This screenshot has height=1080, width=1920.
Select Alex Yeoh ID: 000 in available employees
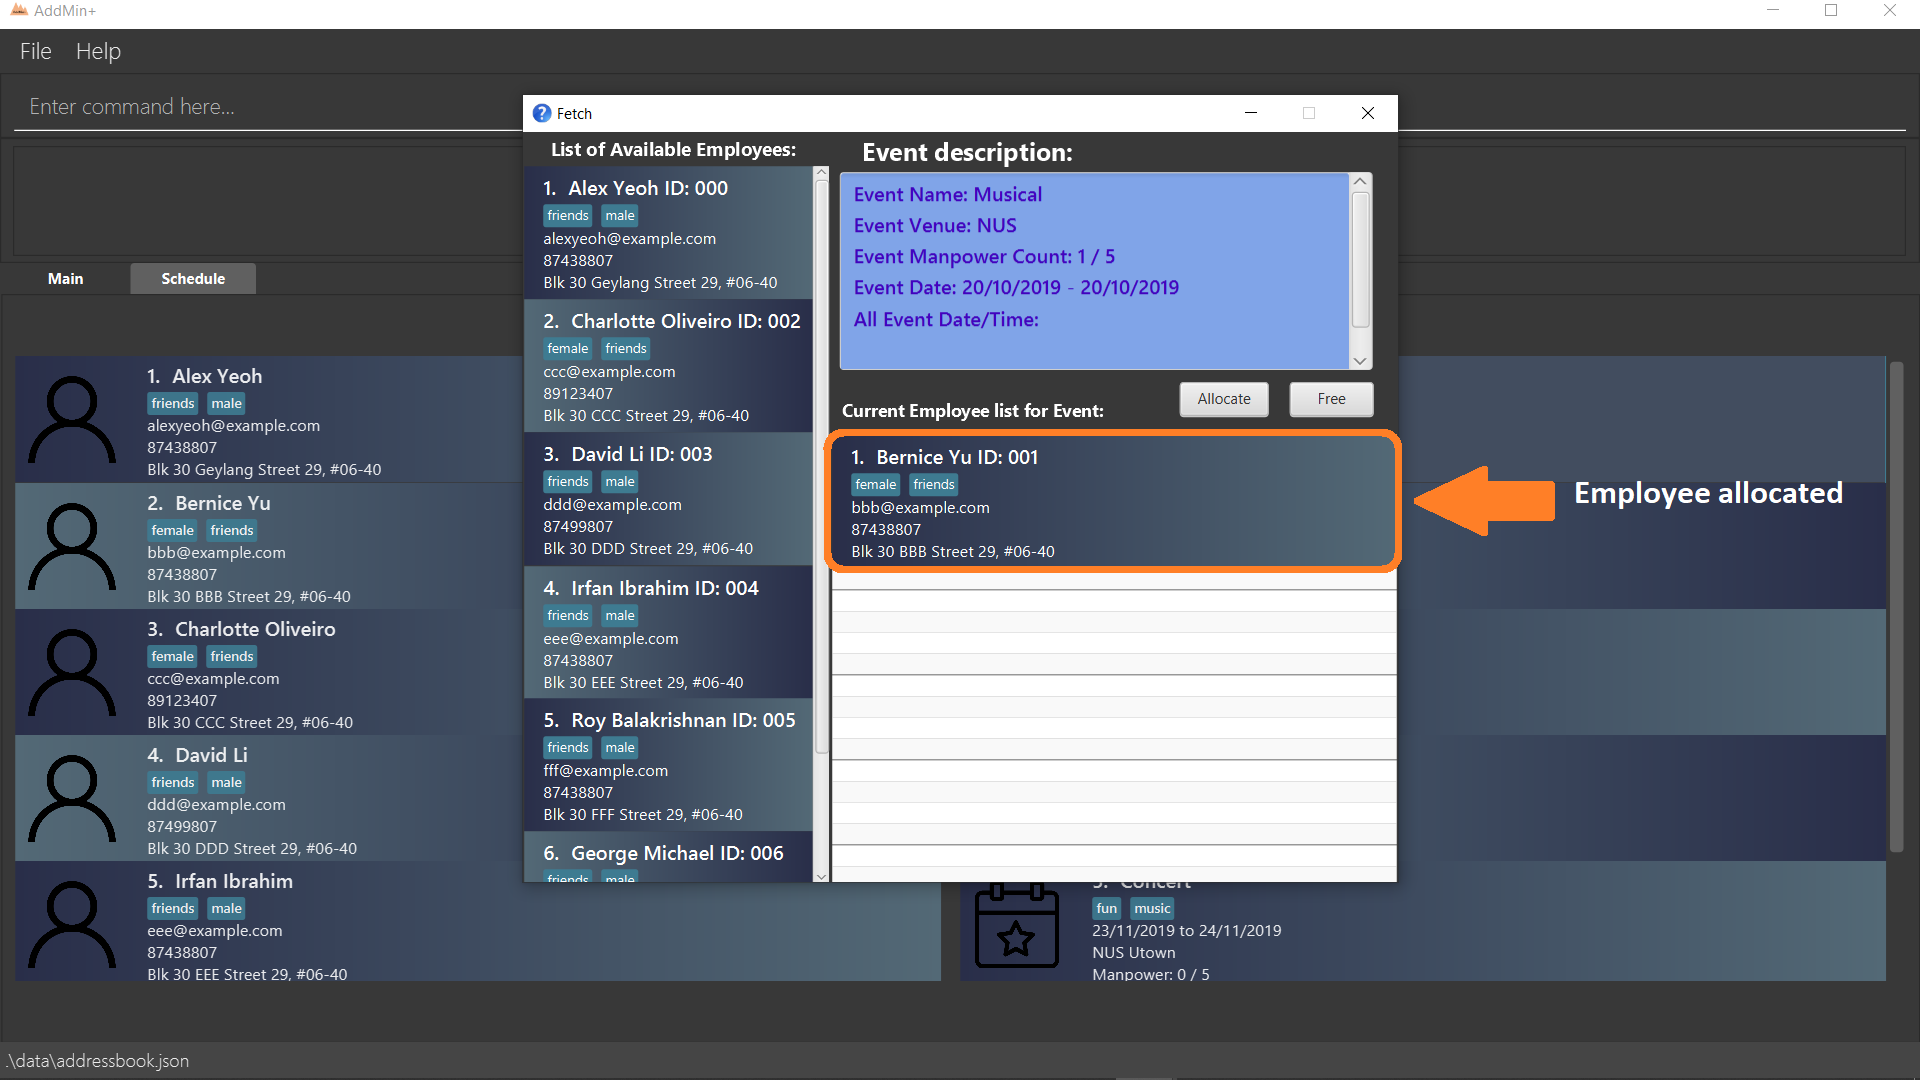coord(668,233)
